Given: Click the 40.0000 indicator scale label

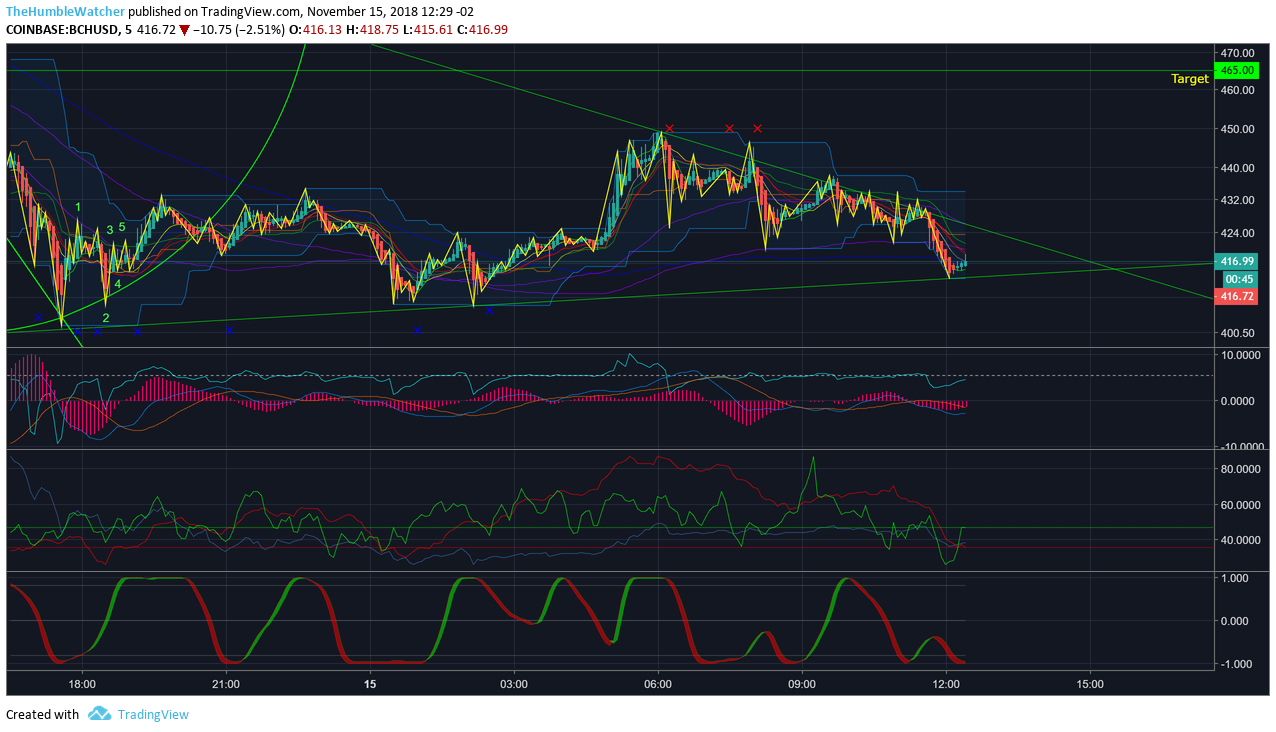Looking at the screenshot, I should 1242,540.
